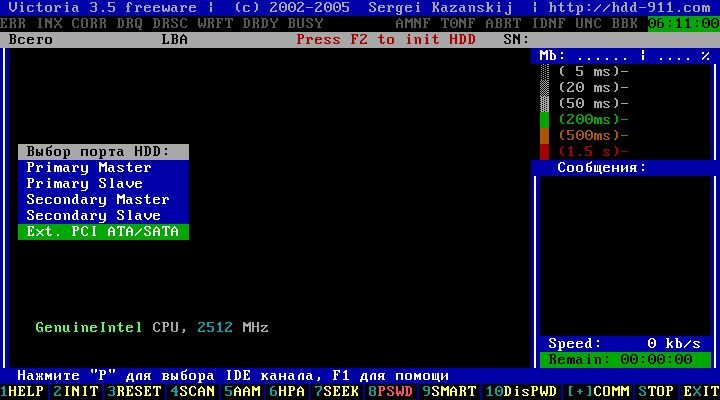This screenshot has width=720, height=400.
Task: Choose Secondary Master port
Action: click(x=103, y=200)
